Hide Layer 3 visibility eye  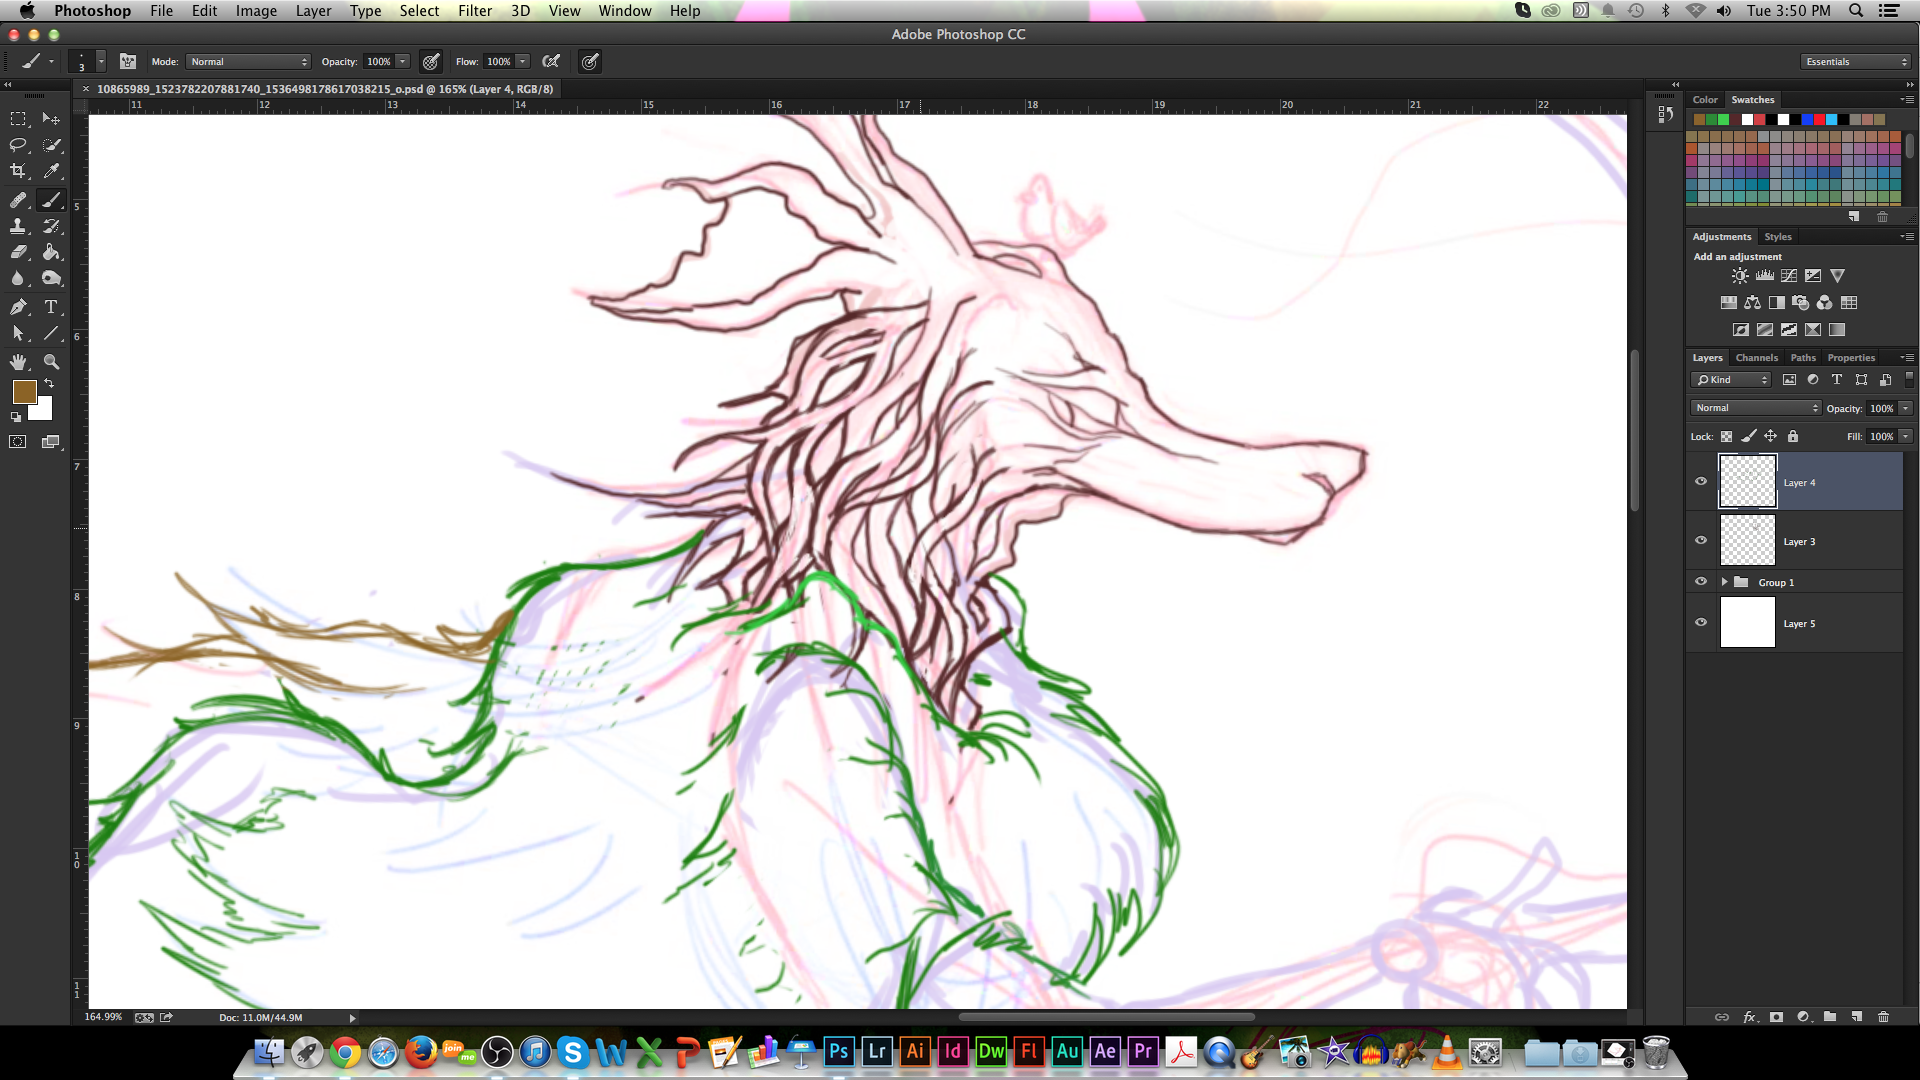pos(1701,540)
